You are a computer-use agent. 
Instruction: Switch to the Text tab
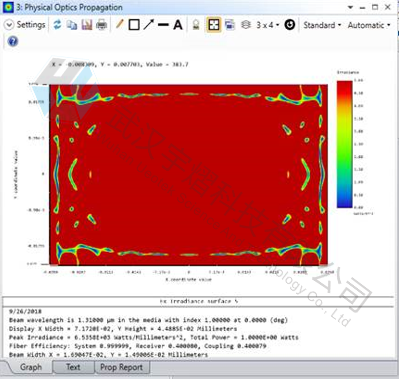pyautogui.click(x=73, y=367)
